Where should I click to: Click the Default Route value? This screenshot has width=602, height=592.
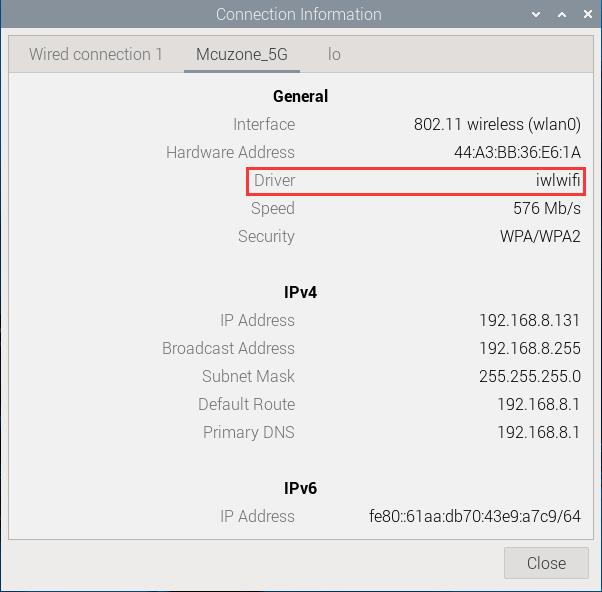(539, 404)
